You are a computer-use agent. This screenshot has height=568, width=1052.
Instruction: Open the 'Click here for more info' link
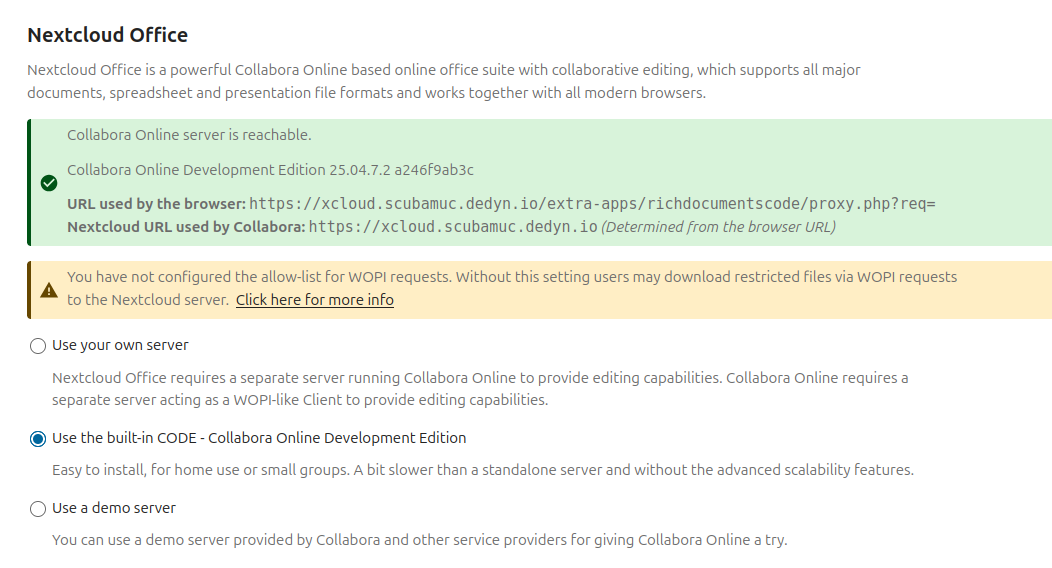[314, 300]
